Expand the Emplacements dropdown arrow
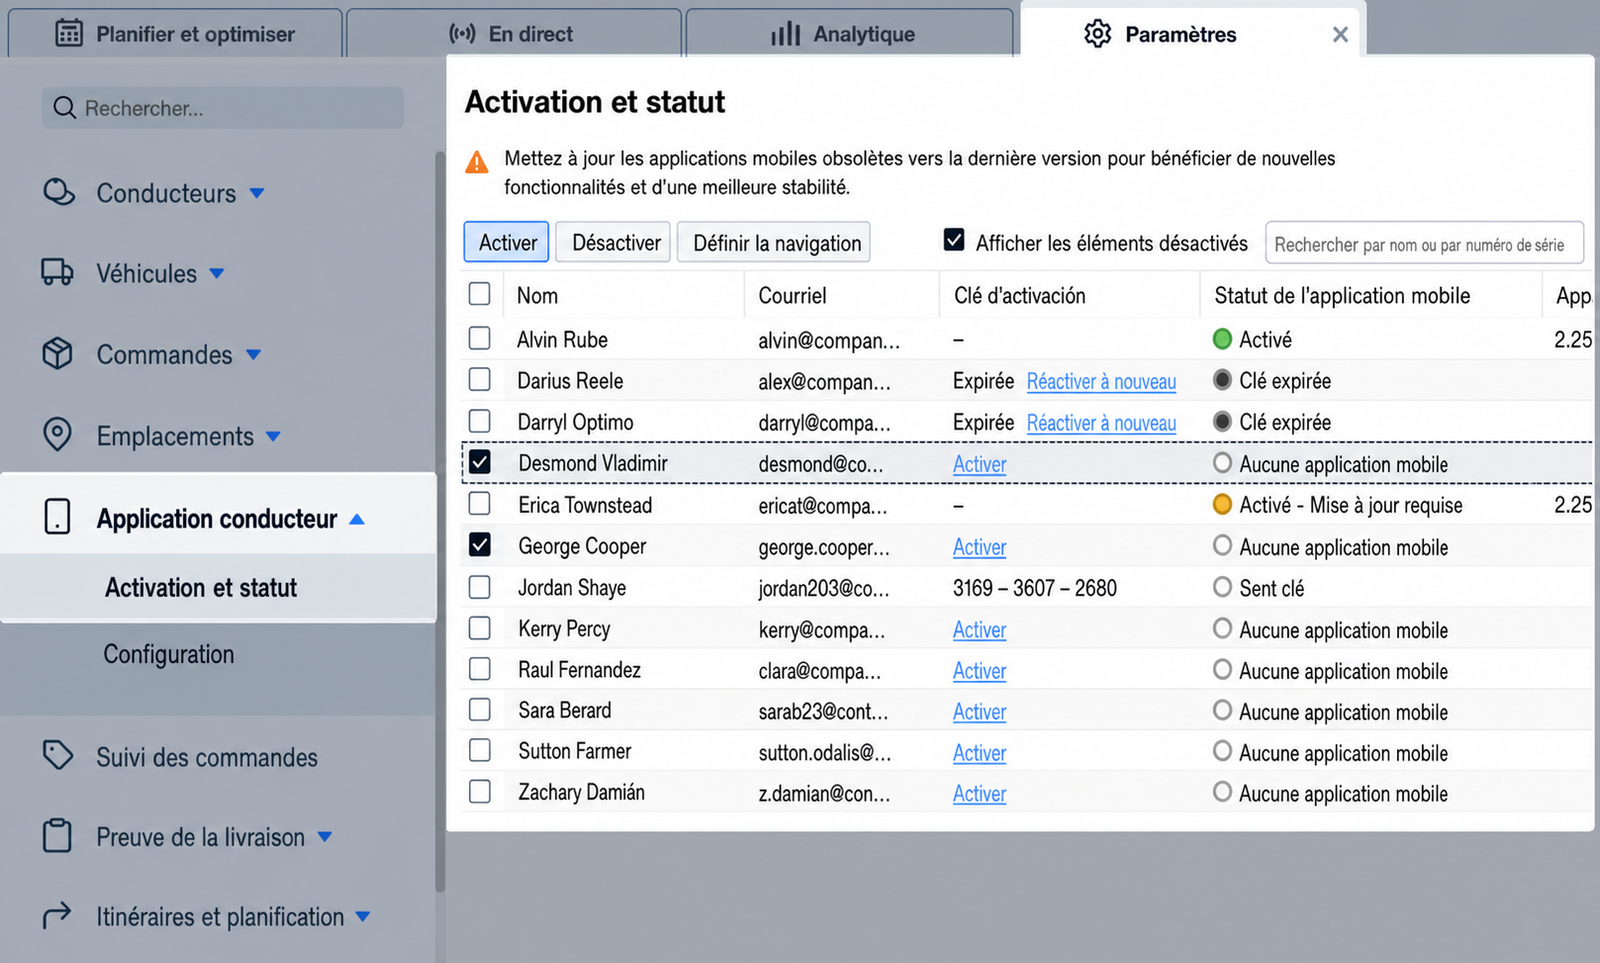1600x963 pixels. pyautogui.click(x=274, y=436)
